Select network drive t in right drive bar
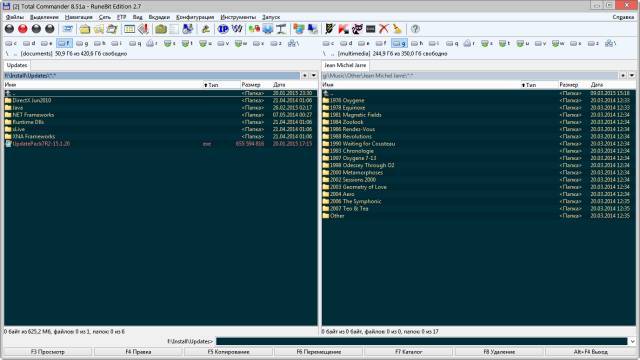This screenshot has height=360, width=640. (x=504, y=43)
